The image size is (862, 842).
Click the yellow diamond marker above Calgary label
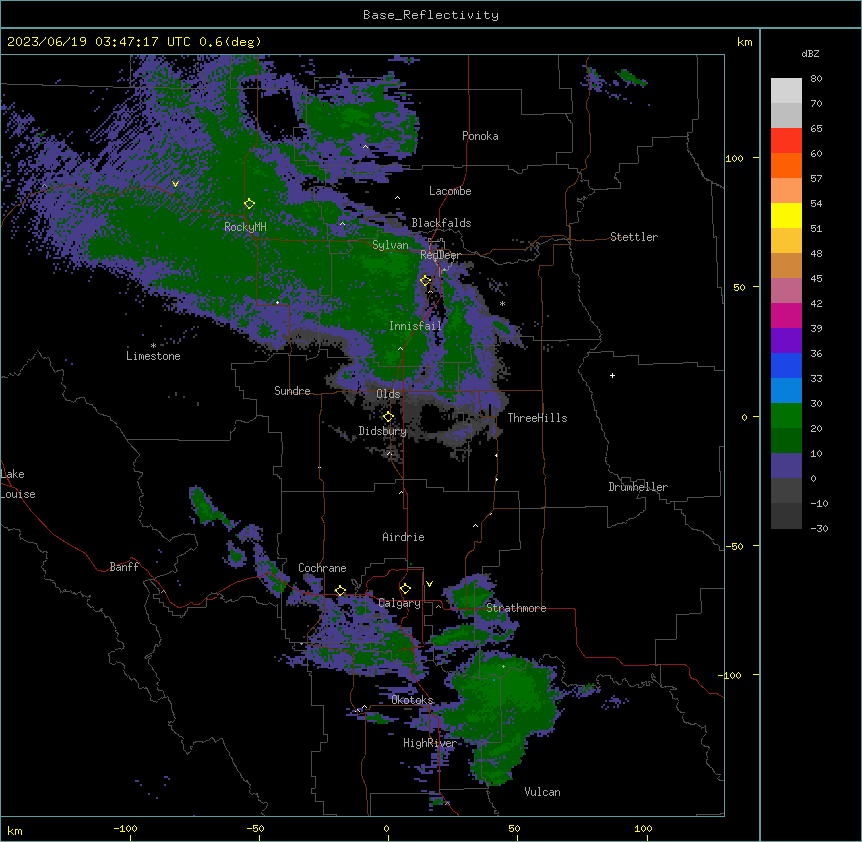[x=405, y=589]
